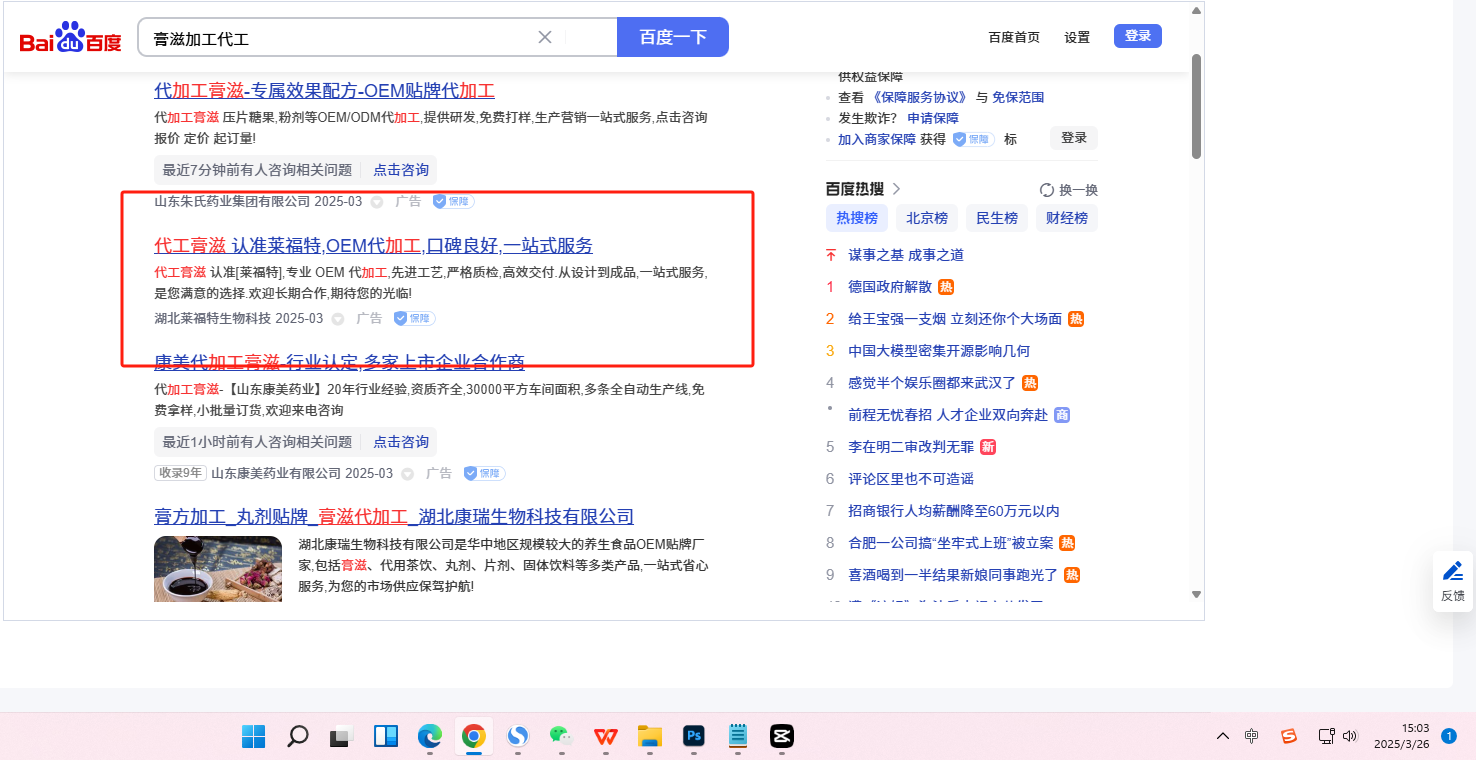Expand dropdown arrow beside 山东朱氏药业集团 2025-03
This screenshot has height=760, width=1476.
click(x=377, y=202)
